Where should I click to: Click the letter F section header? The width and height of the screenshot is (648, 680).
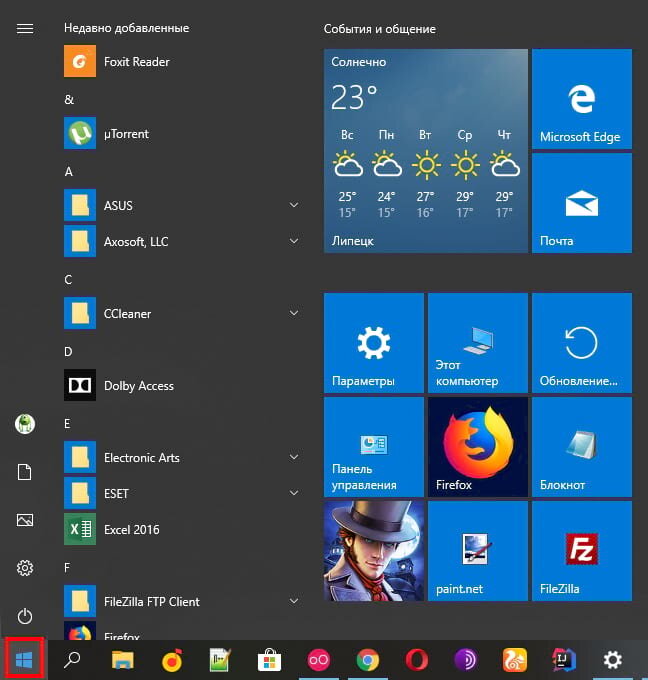(x=67, y=568)
